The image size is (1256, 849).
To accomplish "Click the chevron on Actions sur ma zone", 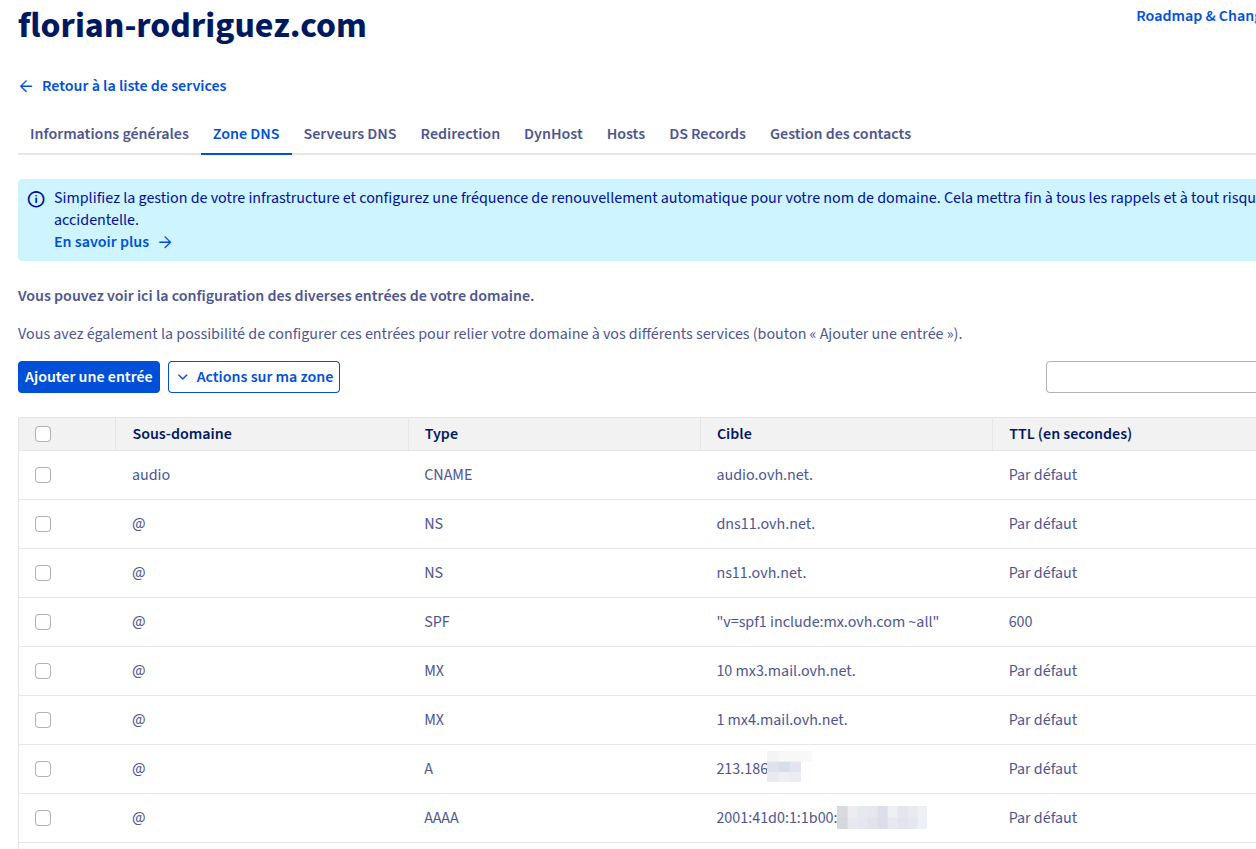I will point(182,377).
